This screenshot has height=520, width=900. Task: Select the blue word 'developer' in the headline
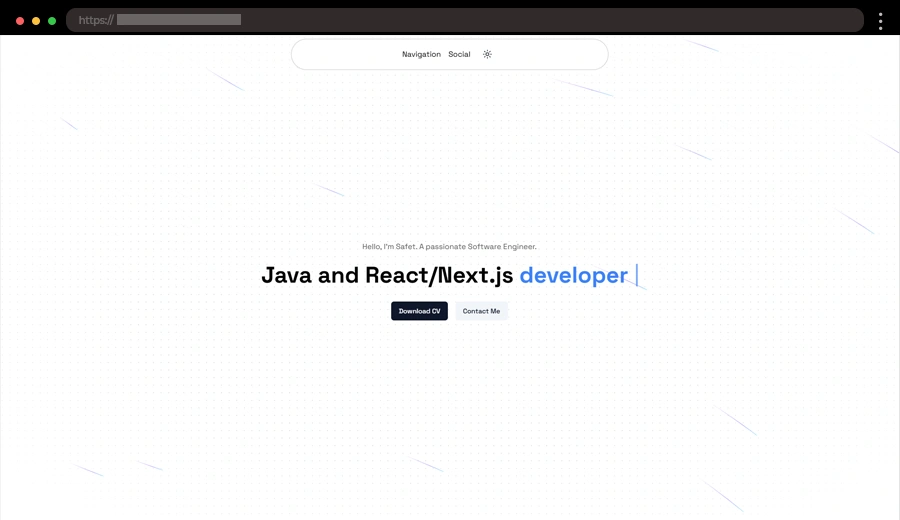pos(573,276)
